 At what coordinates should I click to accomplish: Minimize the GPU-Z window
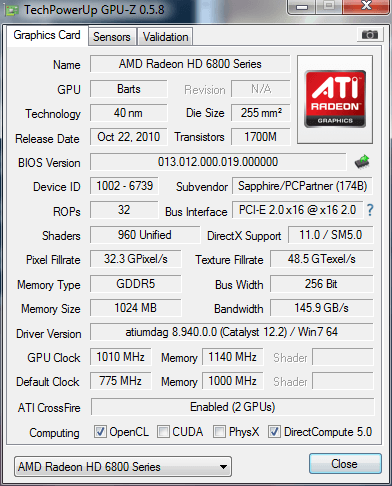pos(301,7)
